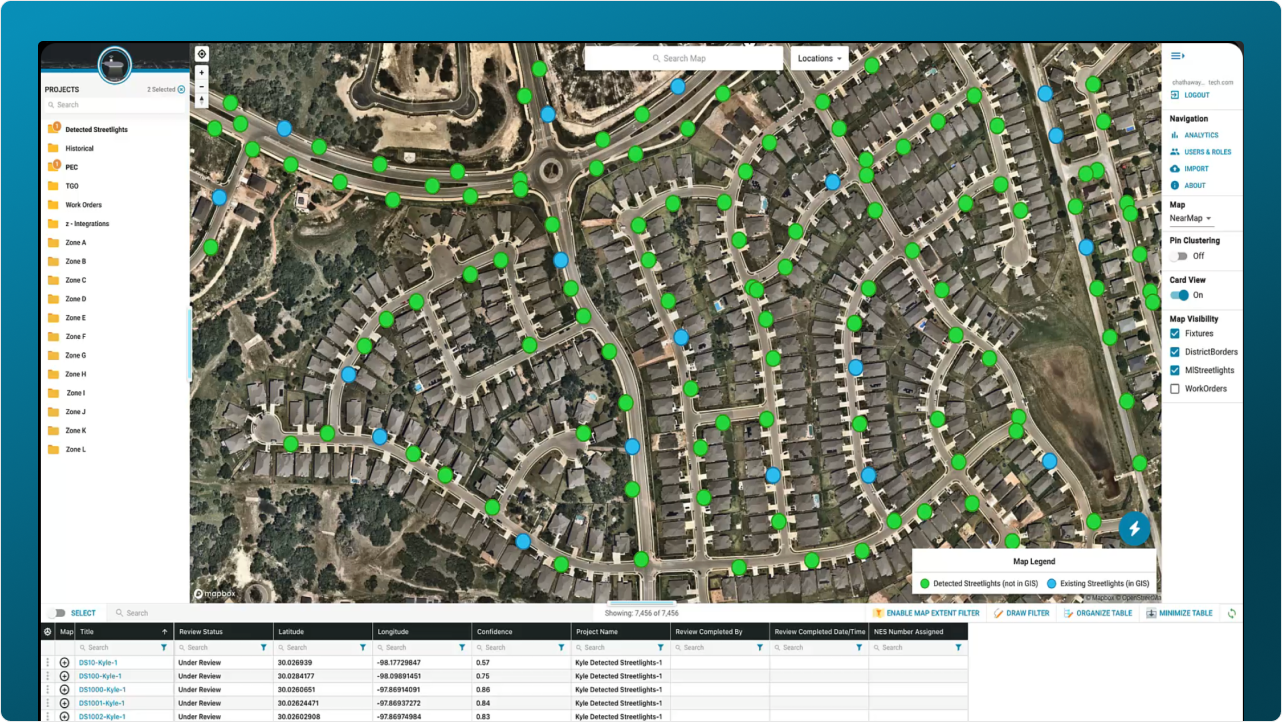
Task: Go to Users & Roles navigation item
Action: click(1207, 152)
